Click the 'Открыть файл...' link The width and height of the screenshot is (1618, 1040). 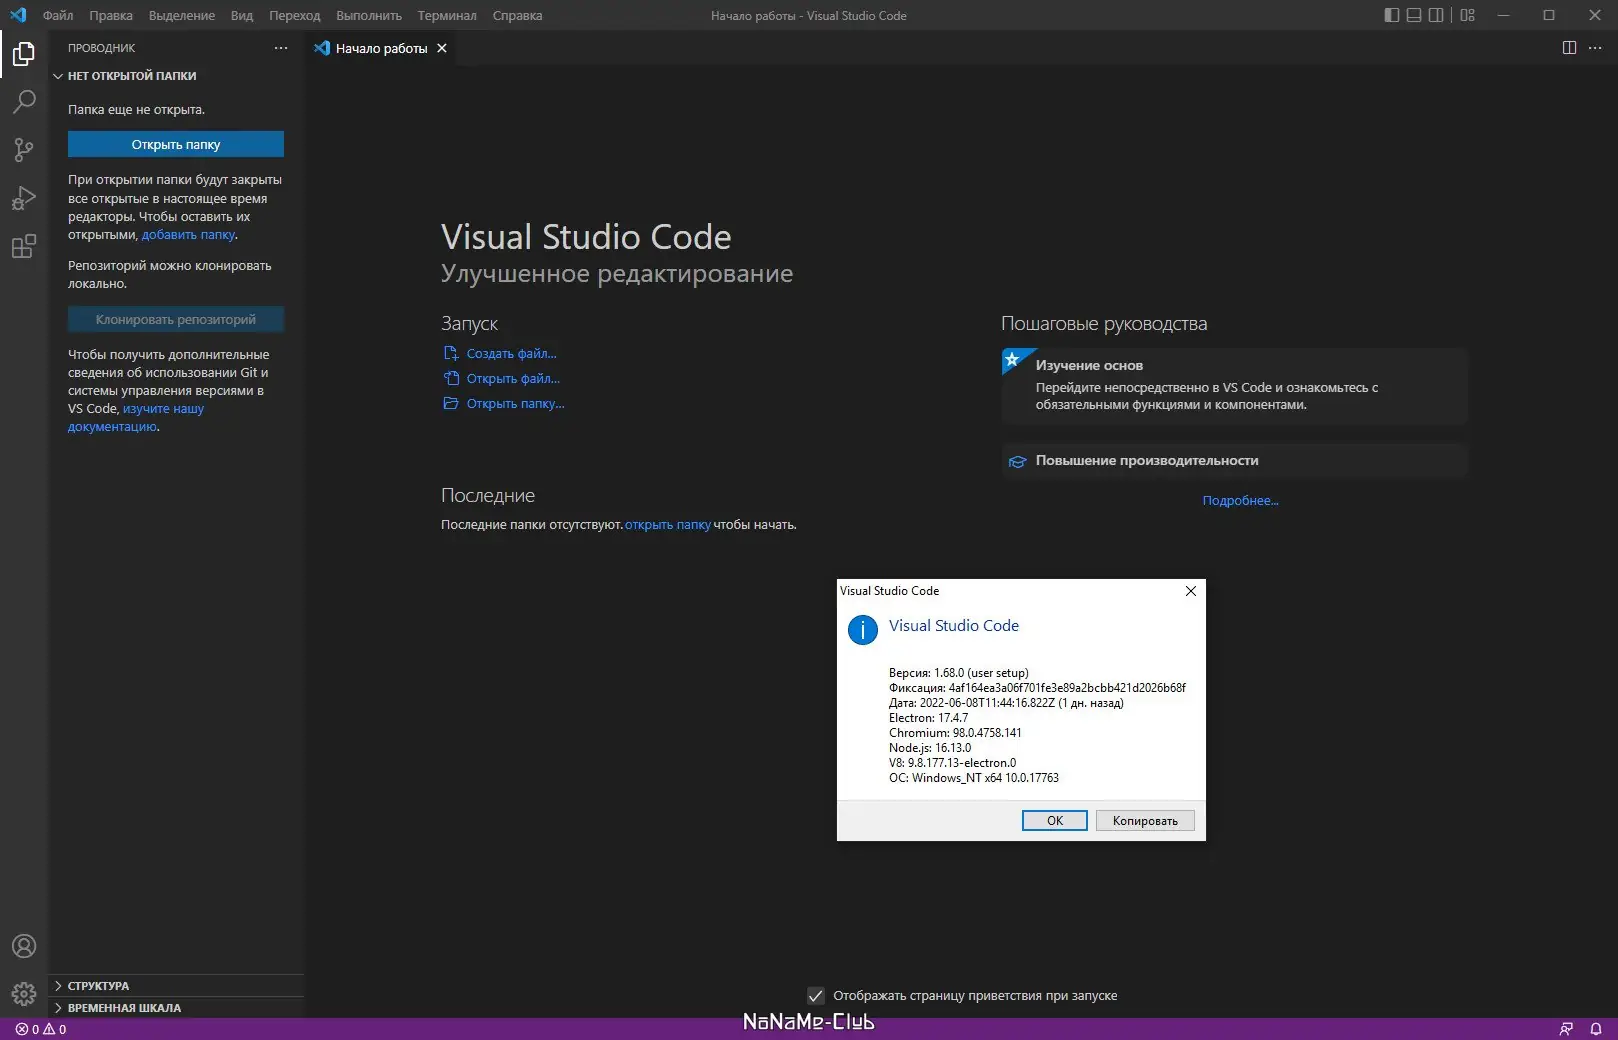(x=513, y=379)
